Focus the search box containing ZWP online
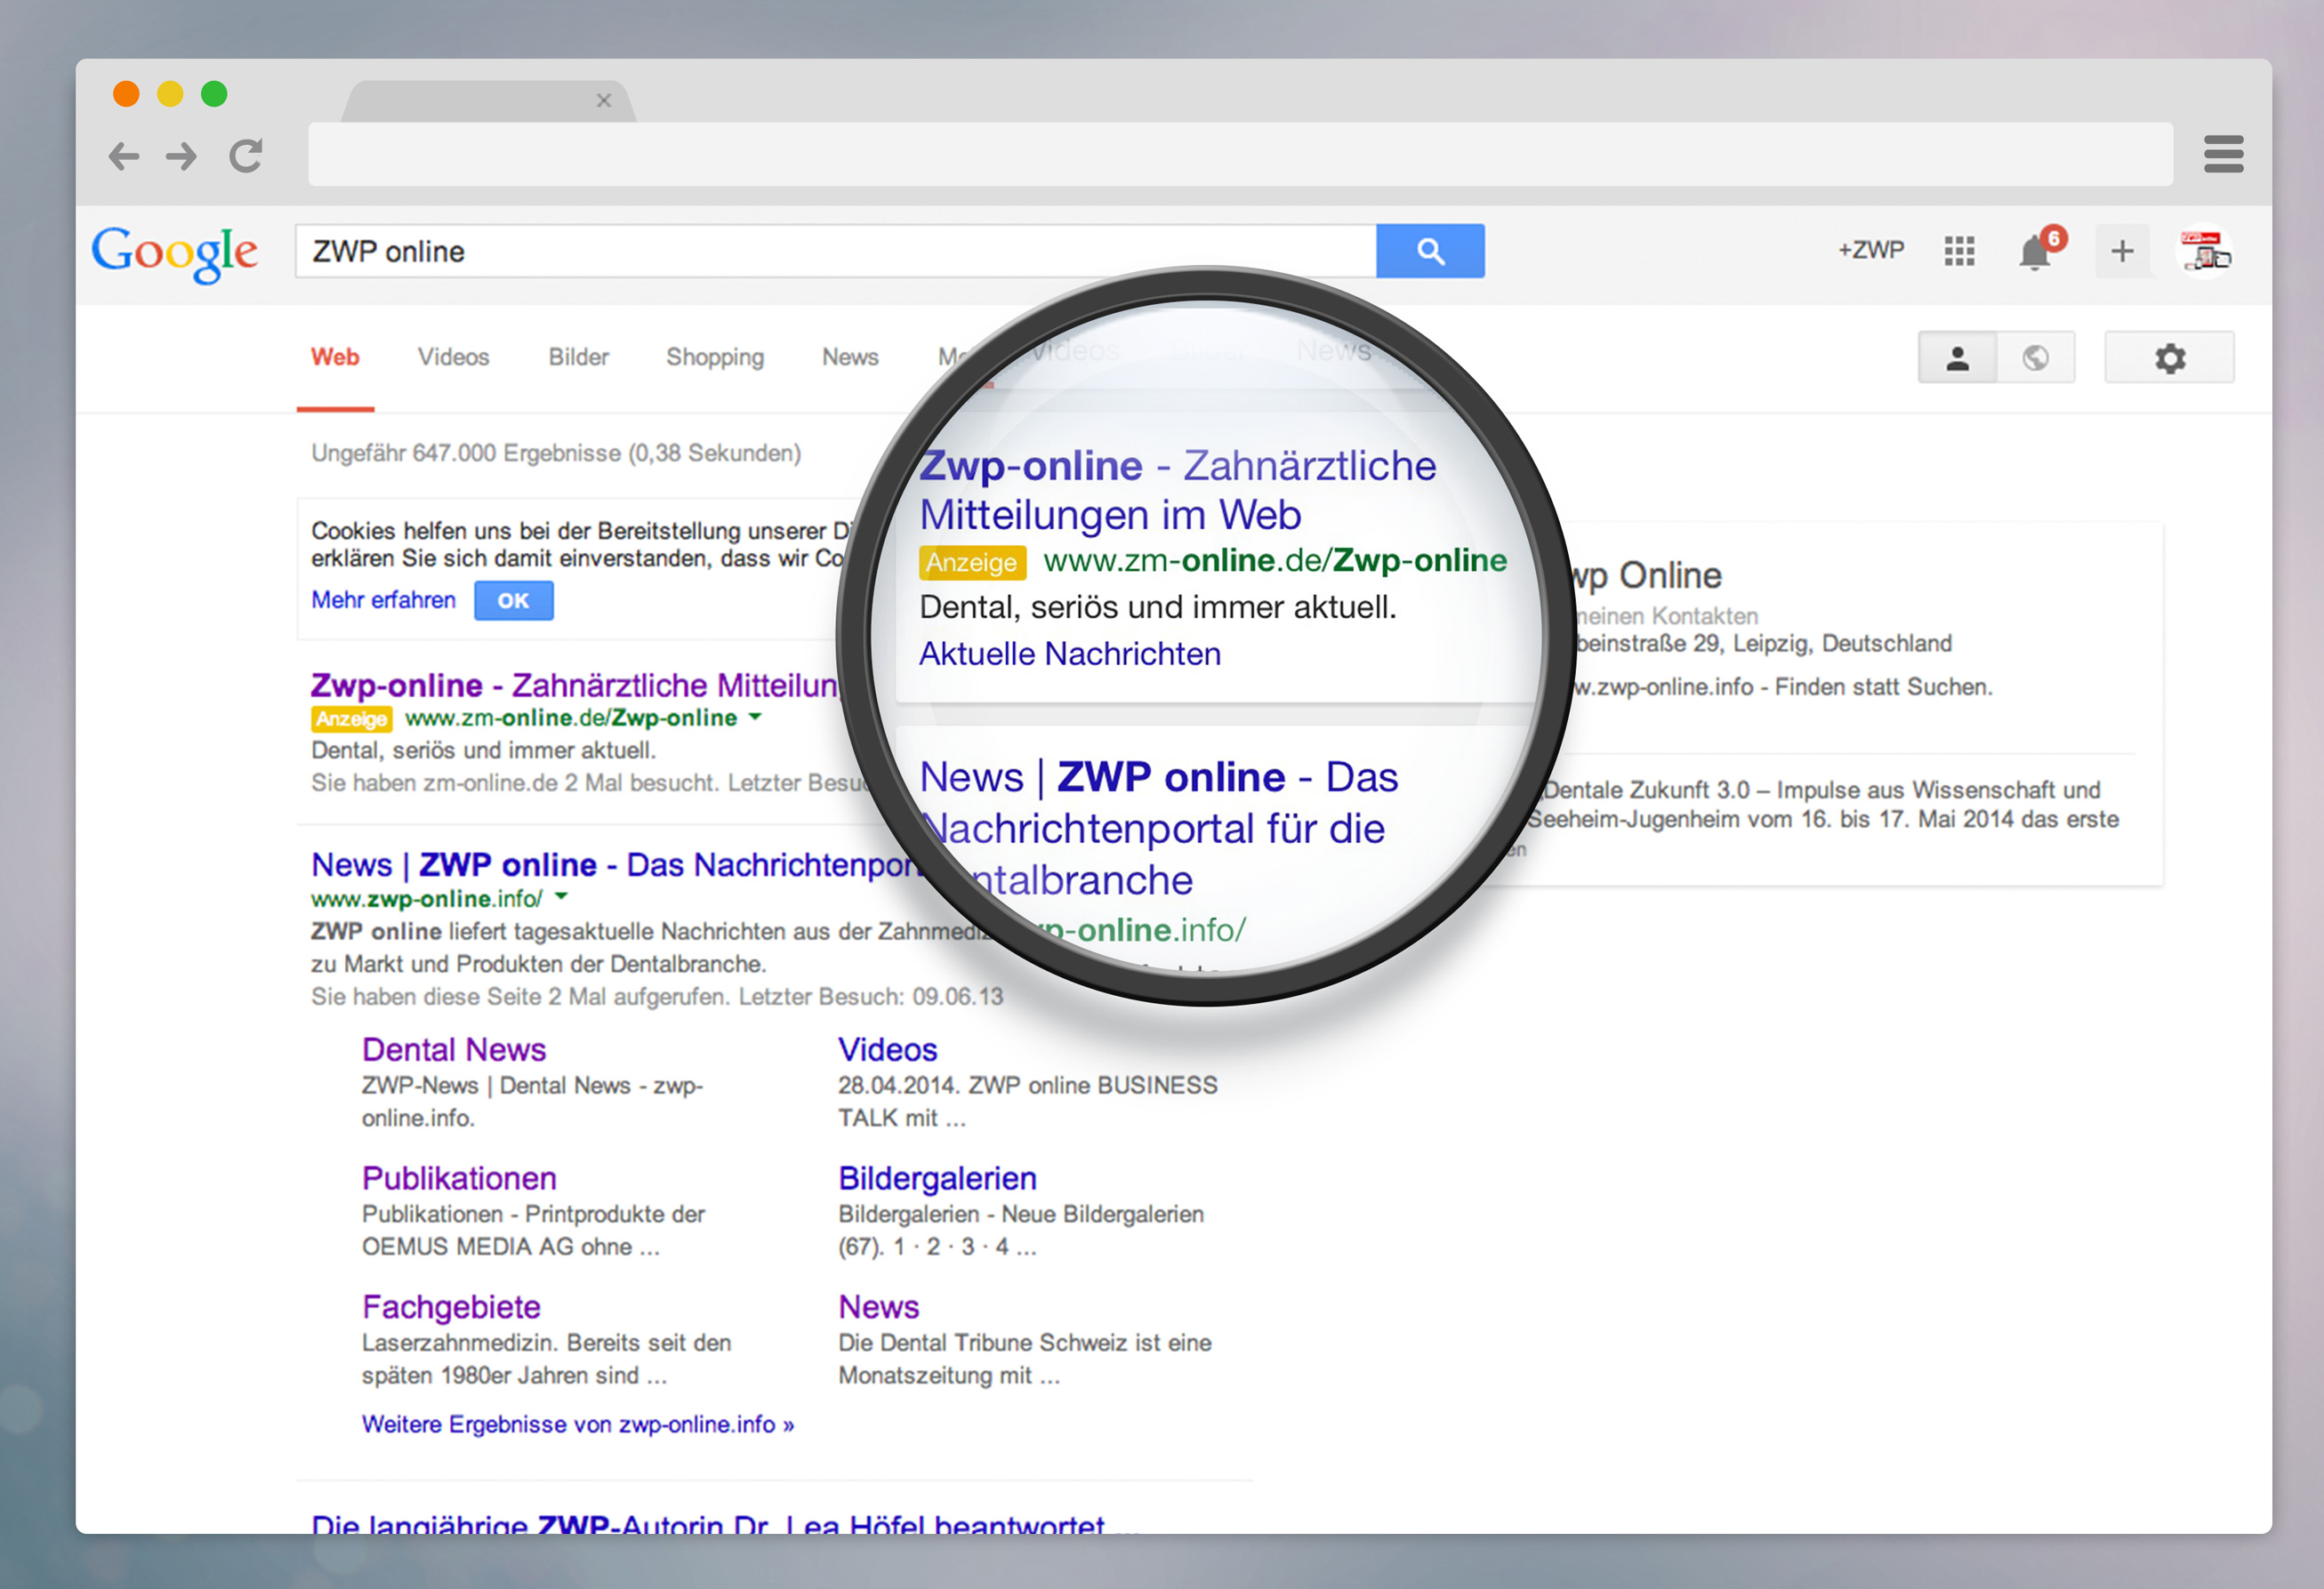Viewport: 2324px width, 1589px height. [x=835, y=251]
